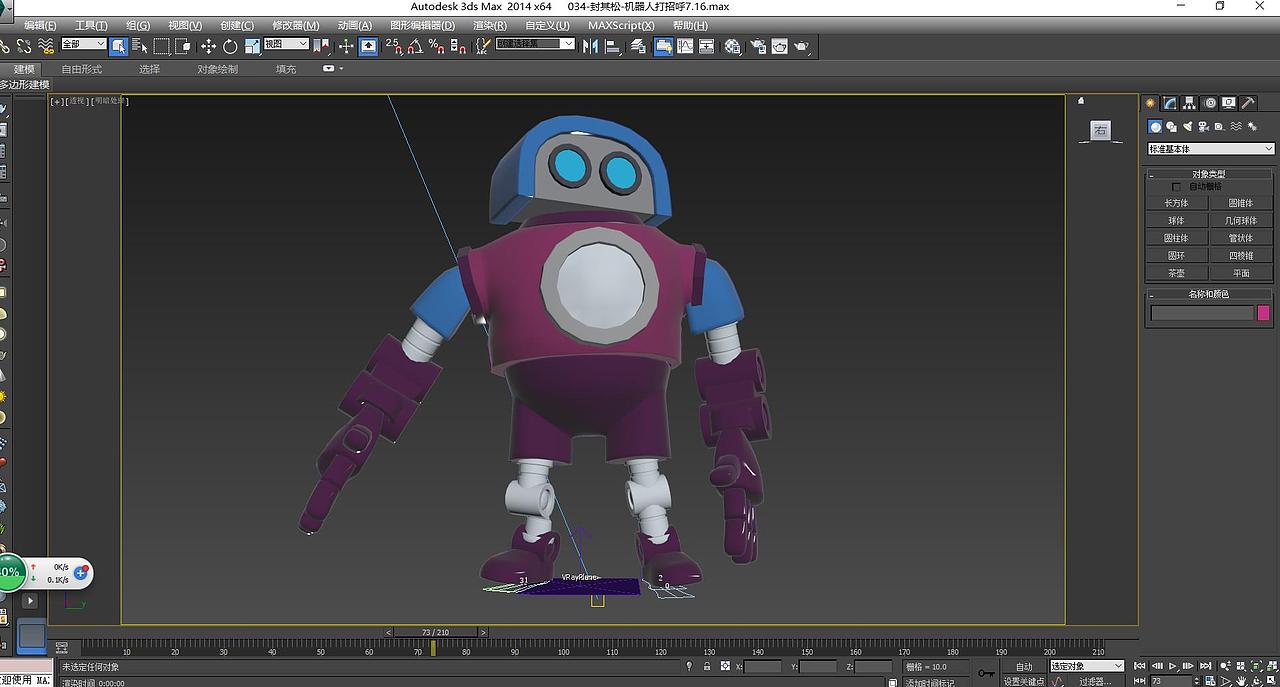Open the Select by Name tool
This screenshot has width=1280, height=687.
(140, 46)
